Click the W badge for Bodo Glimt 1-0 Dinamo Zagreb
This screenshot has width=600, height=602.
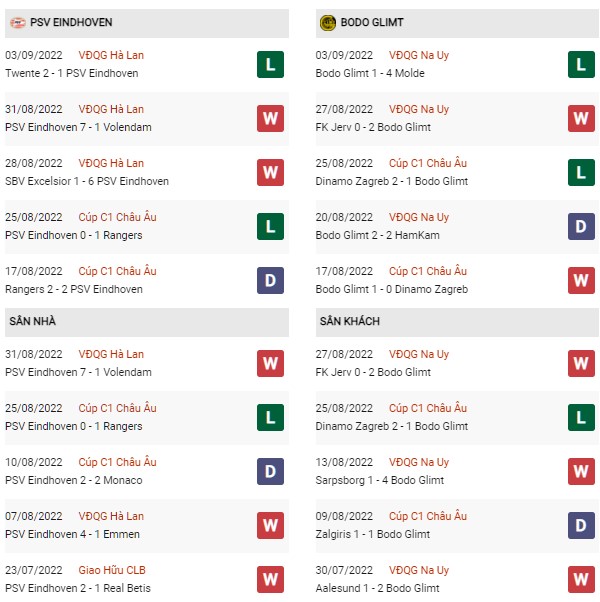(x=581, y=280)
